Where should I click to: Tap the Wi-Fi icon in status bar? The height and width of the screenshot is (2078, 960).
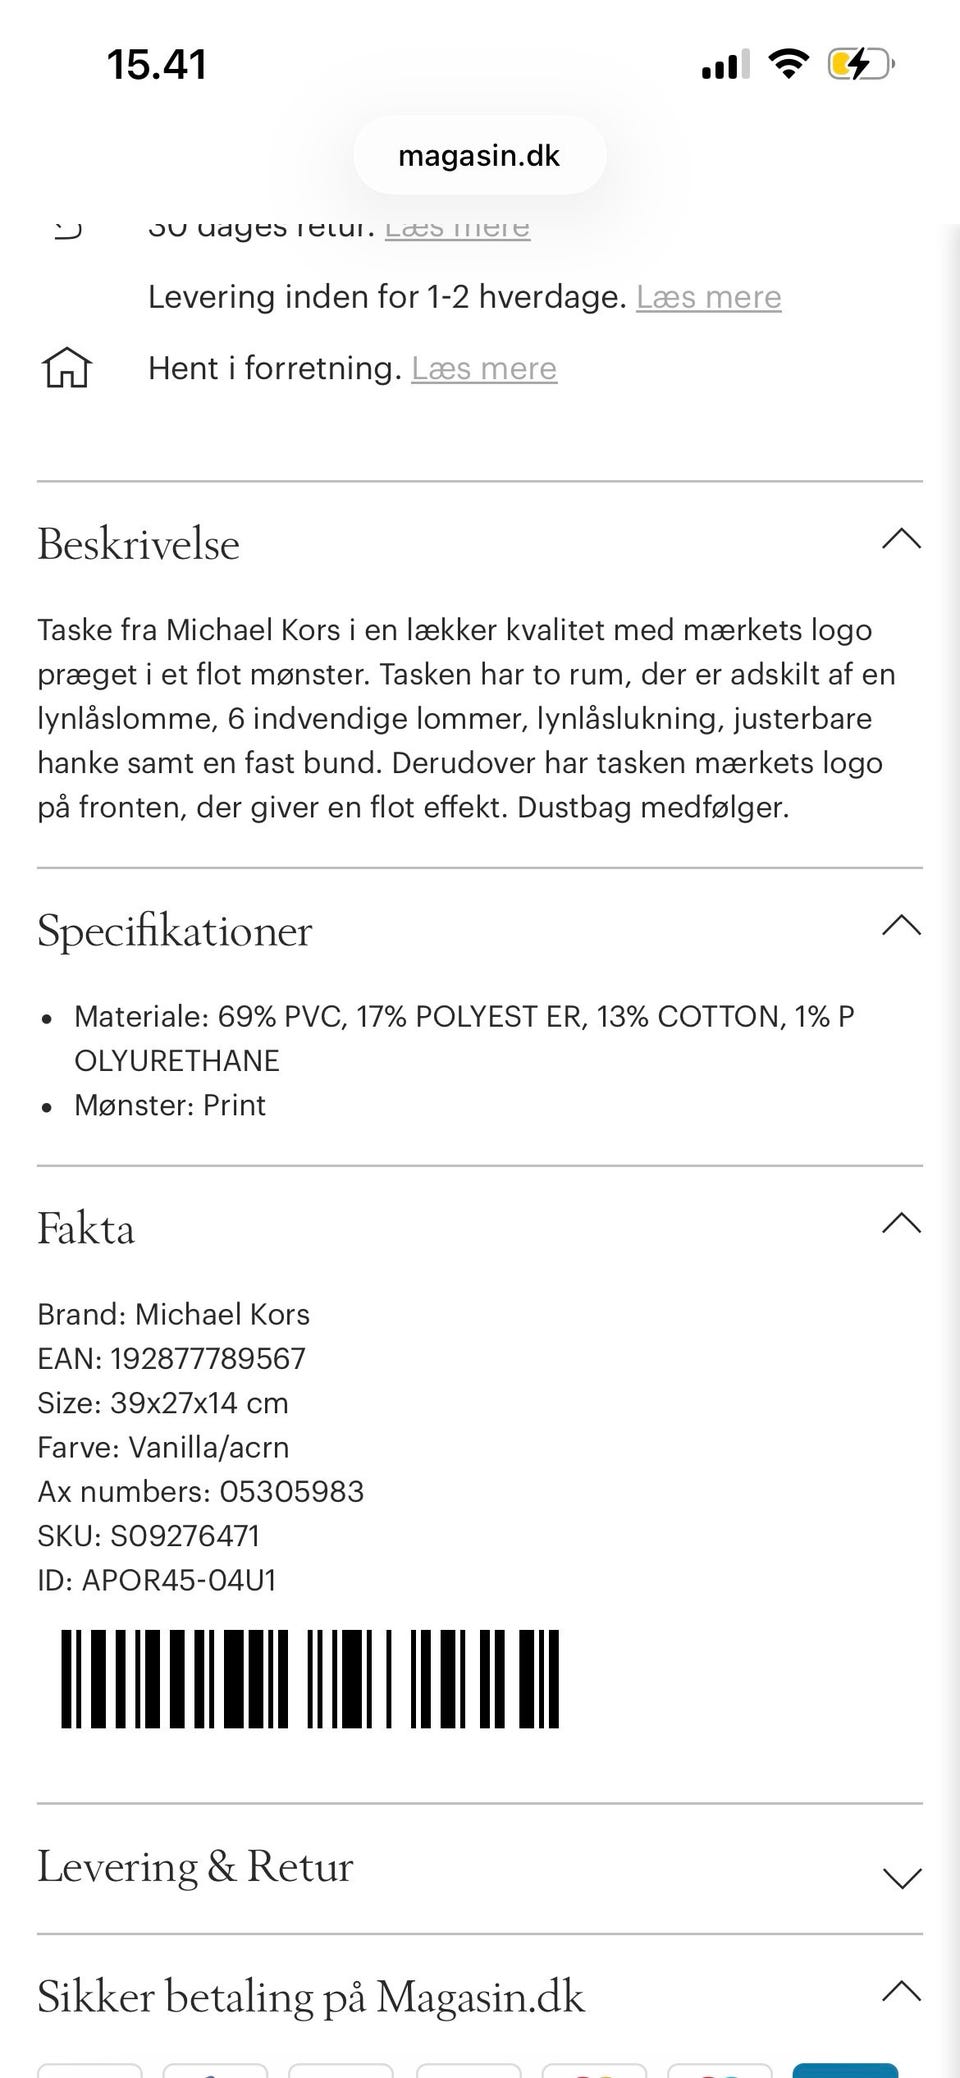coord(788,65)
